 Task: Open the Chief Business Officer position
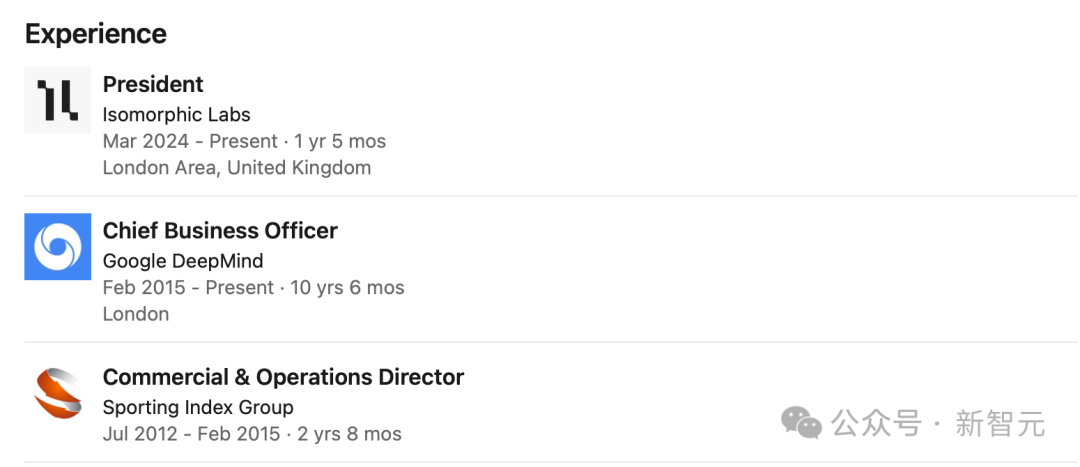[x=220, y=230]
